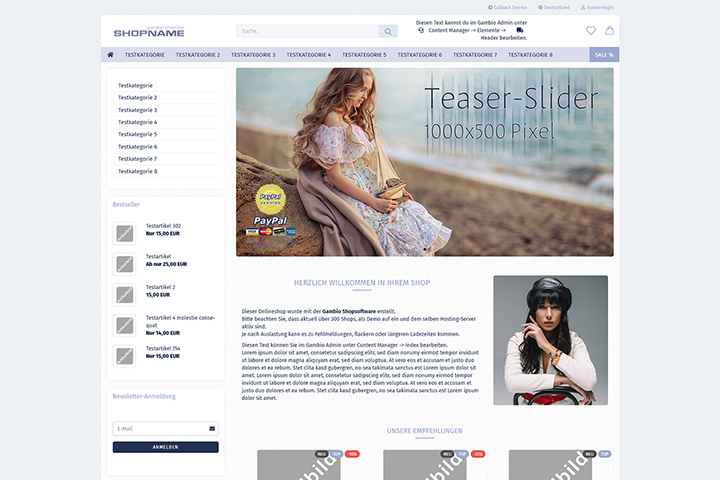Image resolution: width=720 pixels, height=480 pixels.
Task: Open TESTKATEGORIE 3 in the top menu
Action: [253, 55]
